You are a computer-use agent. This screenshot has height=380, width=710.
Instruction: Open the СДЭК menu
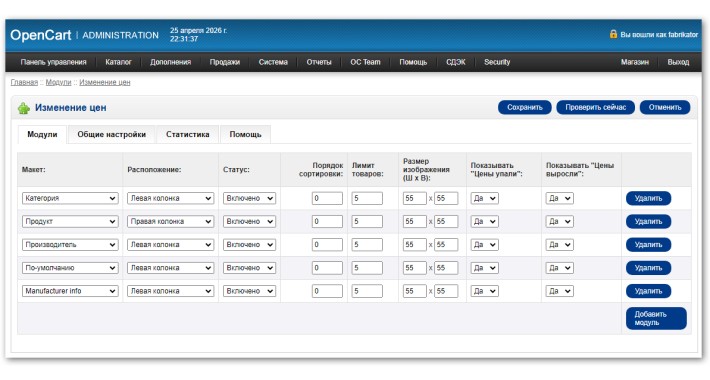[x=456, y=62]
